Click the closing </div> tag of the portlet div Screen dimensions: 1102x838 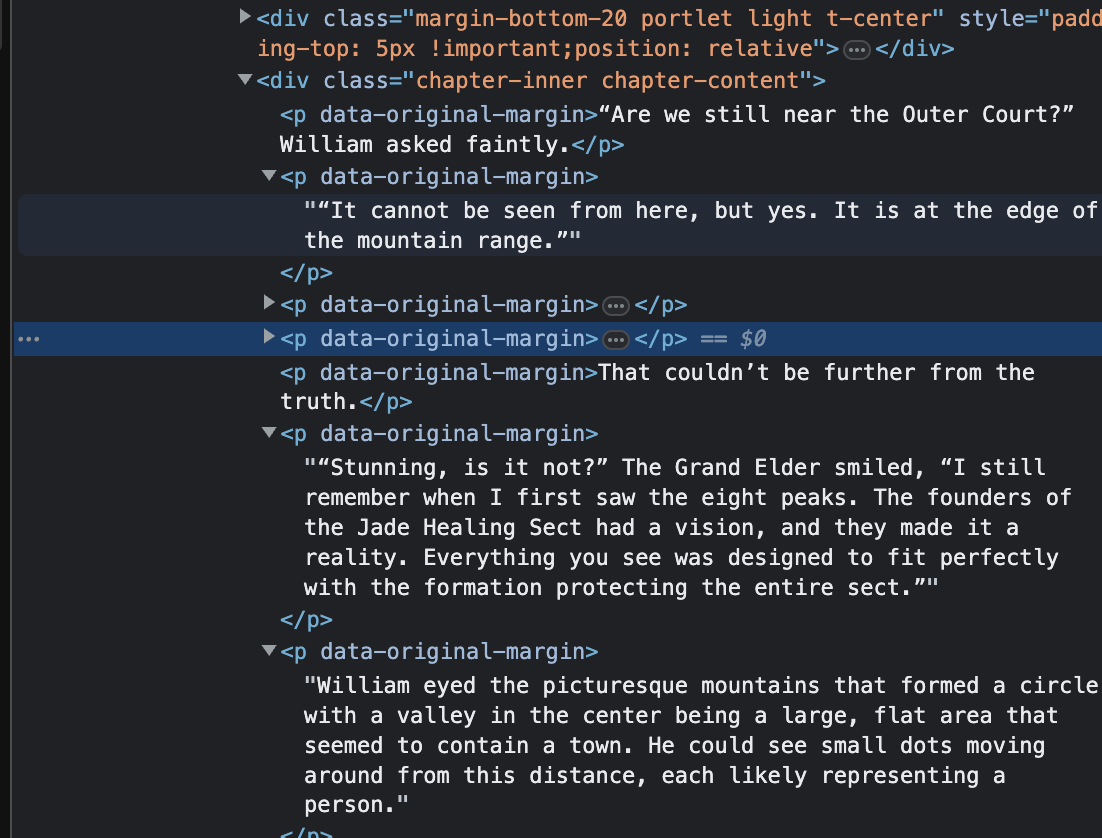(x=914, y=49)
